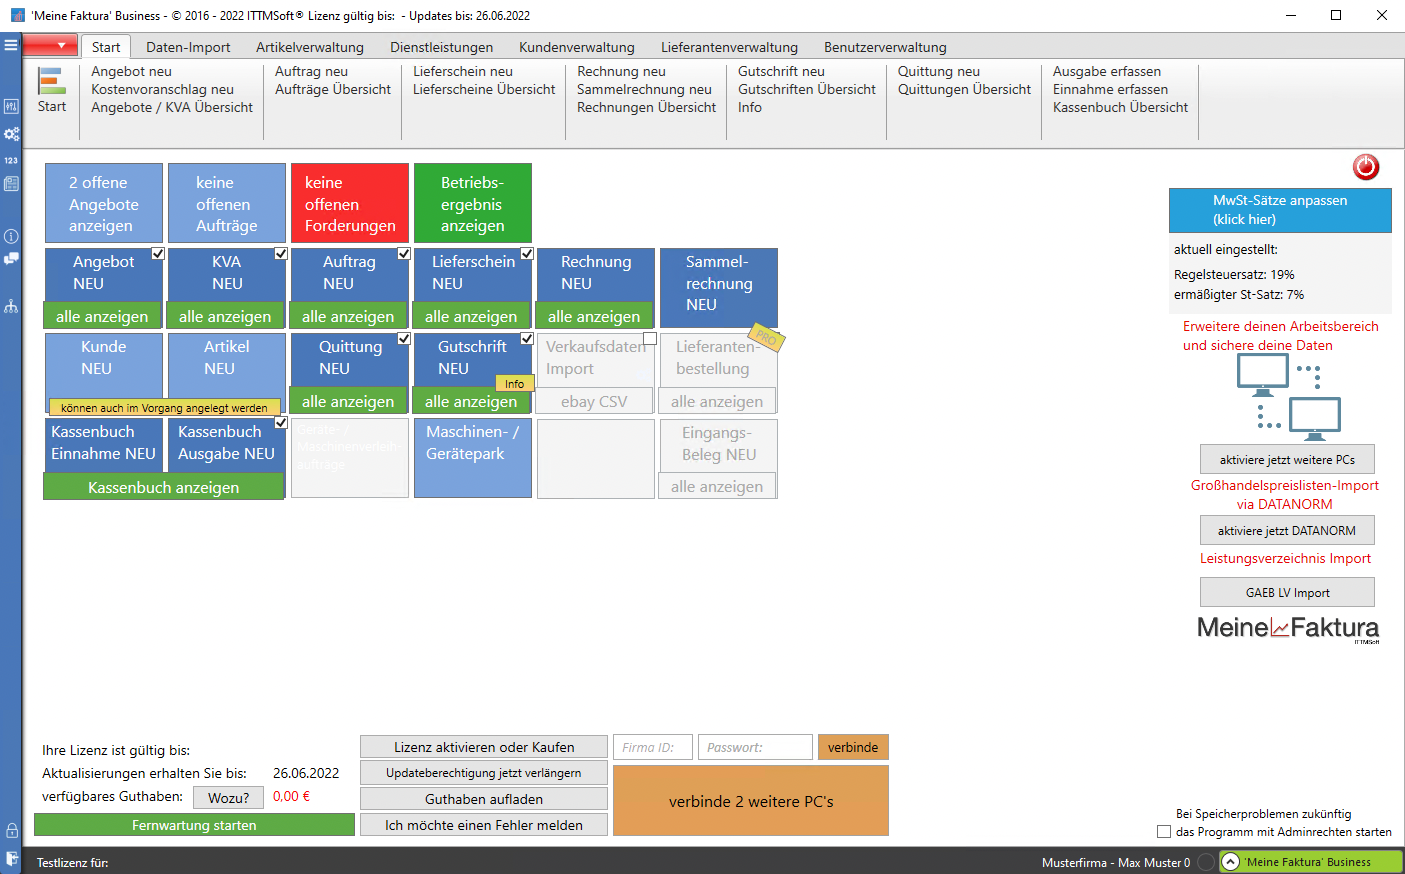Click the Fernwartung starten button
1405x874 pixels.
(194, 825)
